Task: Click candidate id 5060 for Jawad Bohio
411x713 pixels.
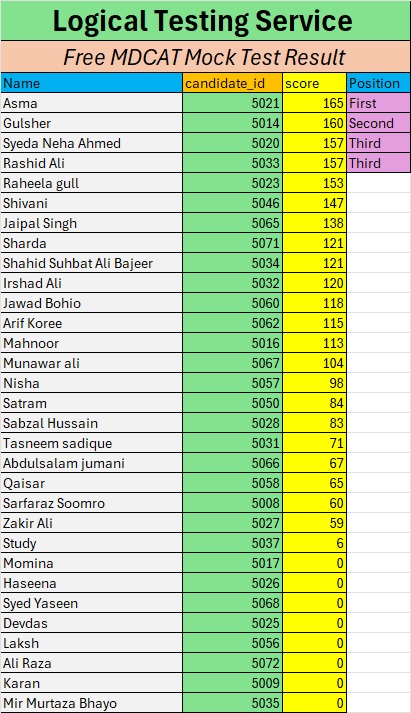Action: (x=232, y=303)
